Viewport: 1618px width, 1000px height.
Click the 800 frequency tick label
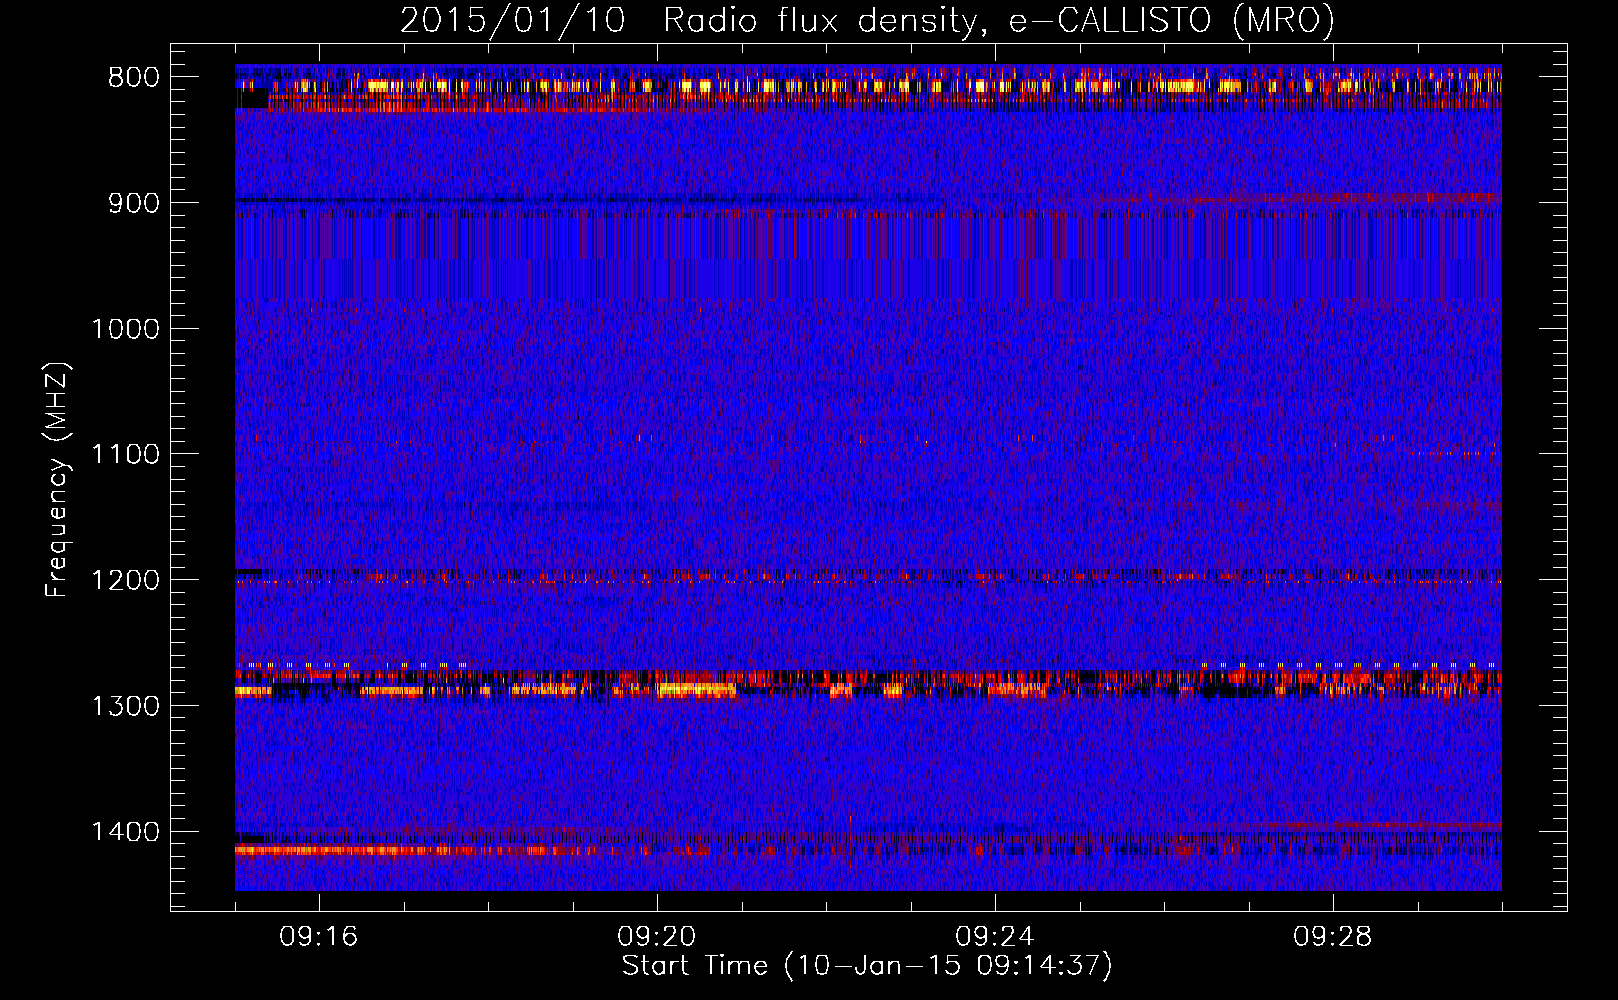[133, 78]
